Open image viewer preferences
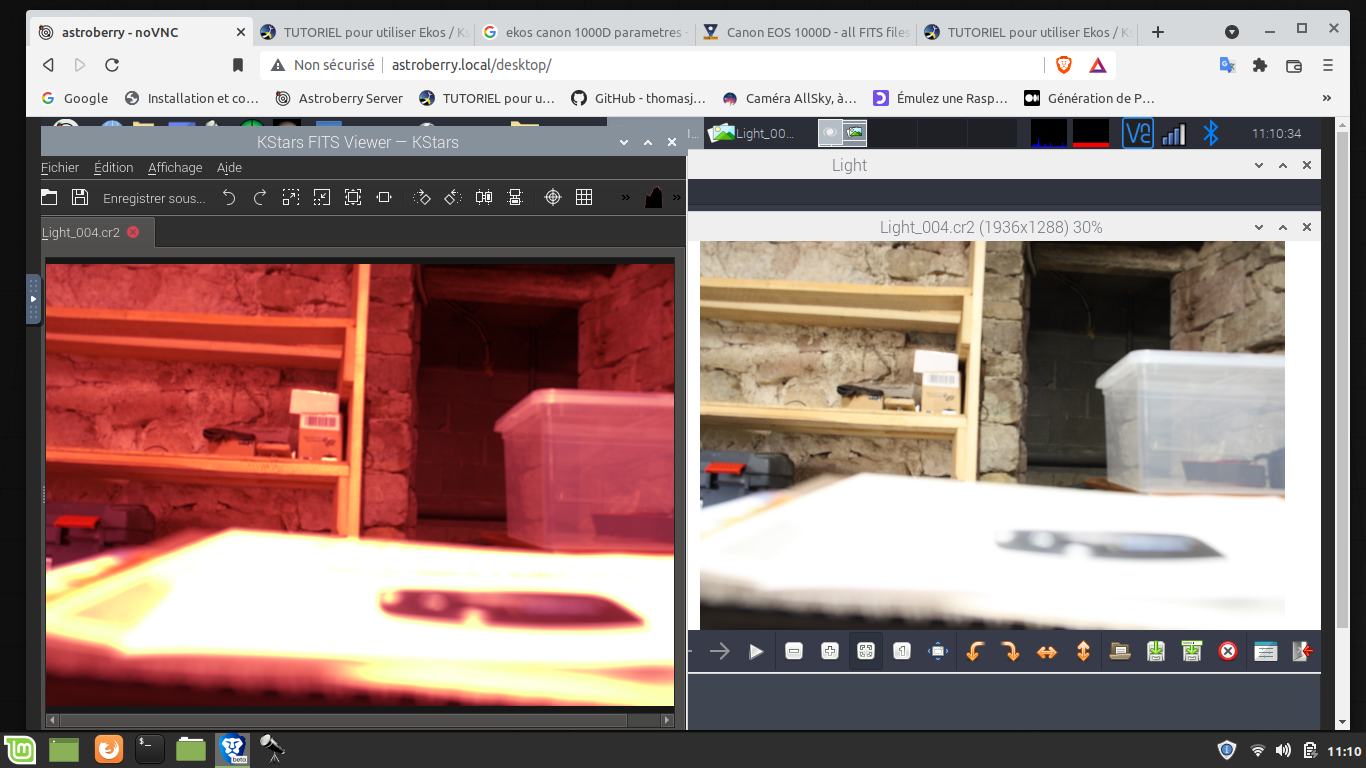Screen dimensions: 1366x768 pos(1265,652)
